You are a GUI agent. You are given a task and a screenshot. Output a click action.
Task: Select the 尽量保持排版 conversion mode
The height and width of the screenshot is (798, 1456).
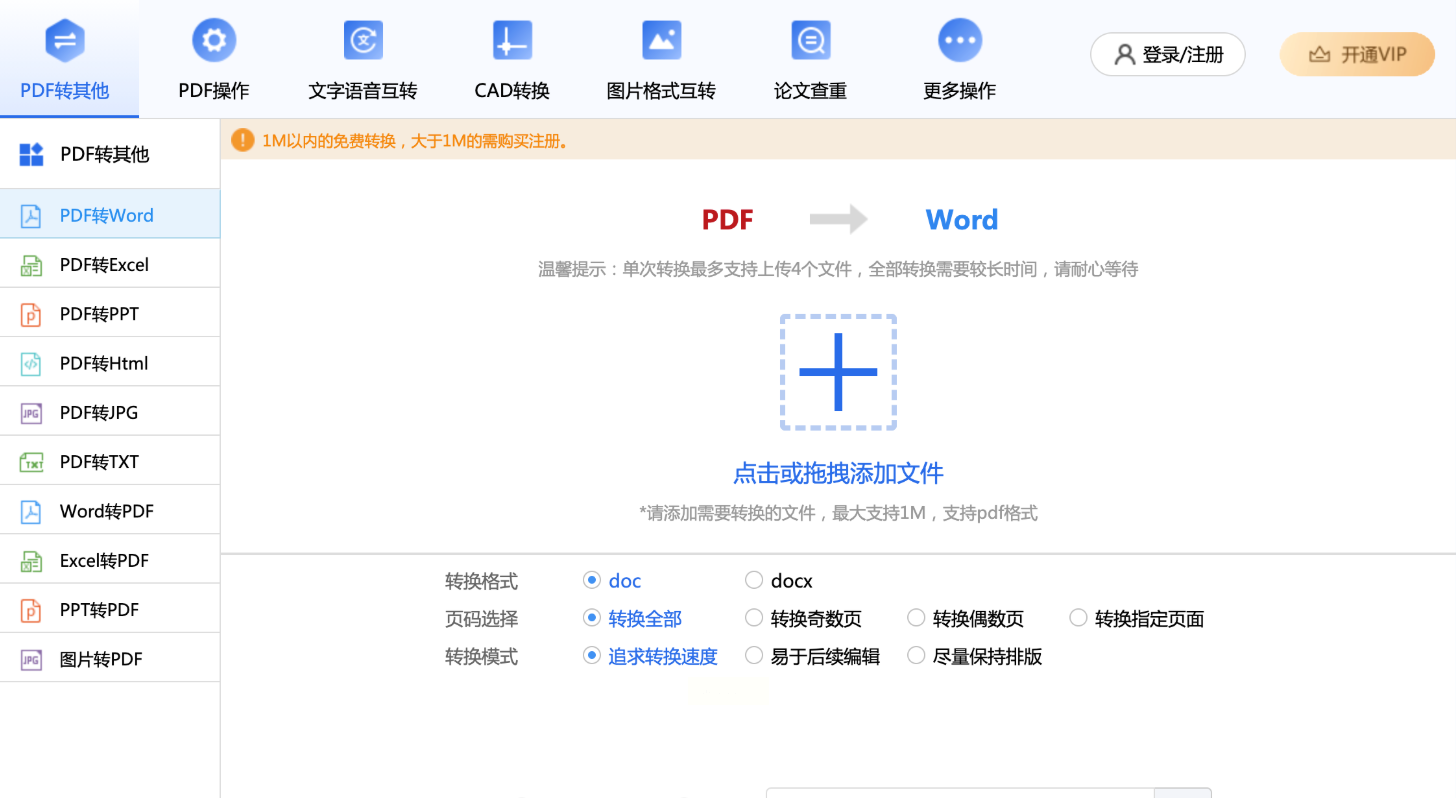pos(916,656)
